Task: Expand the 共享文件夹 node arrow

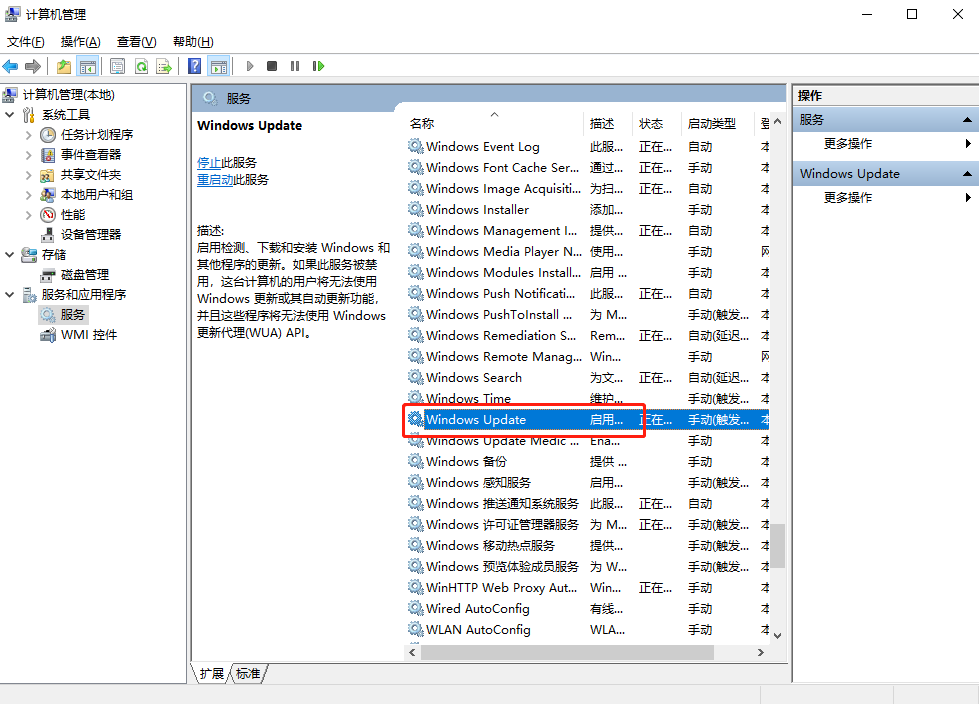Action: click(x=29, y=175)
